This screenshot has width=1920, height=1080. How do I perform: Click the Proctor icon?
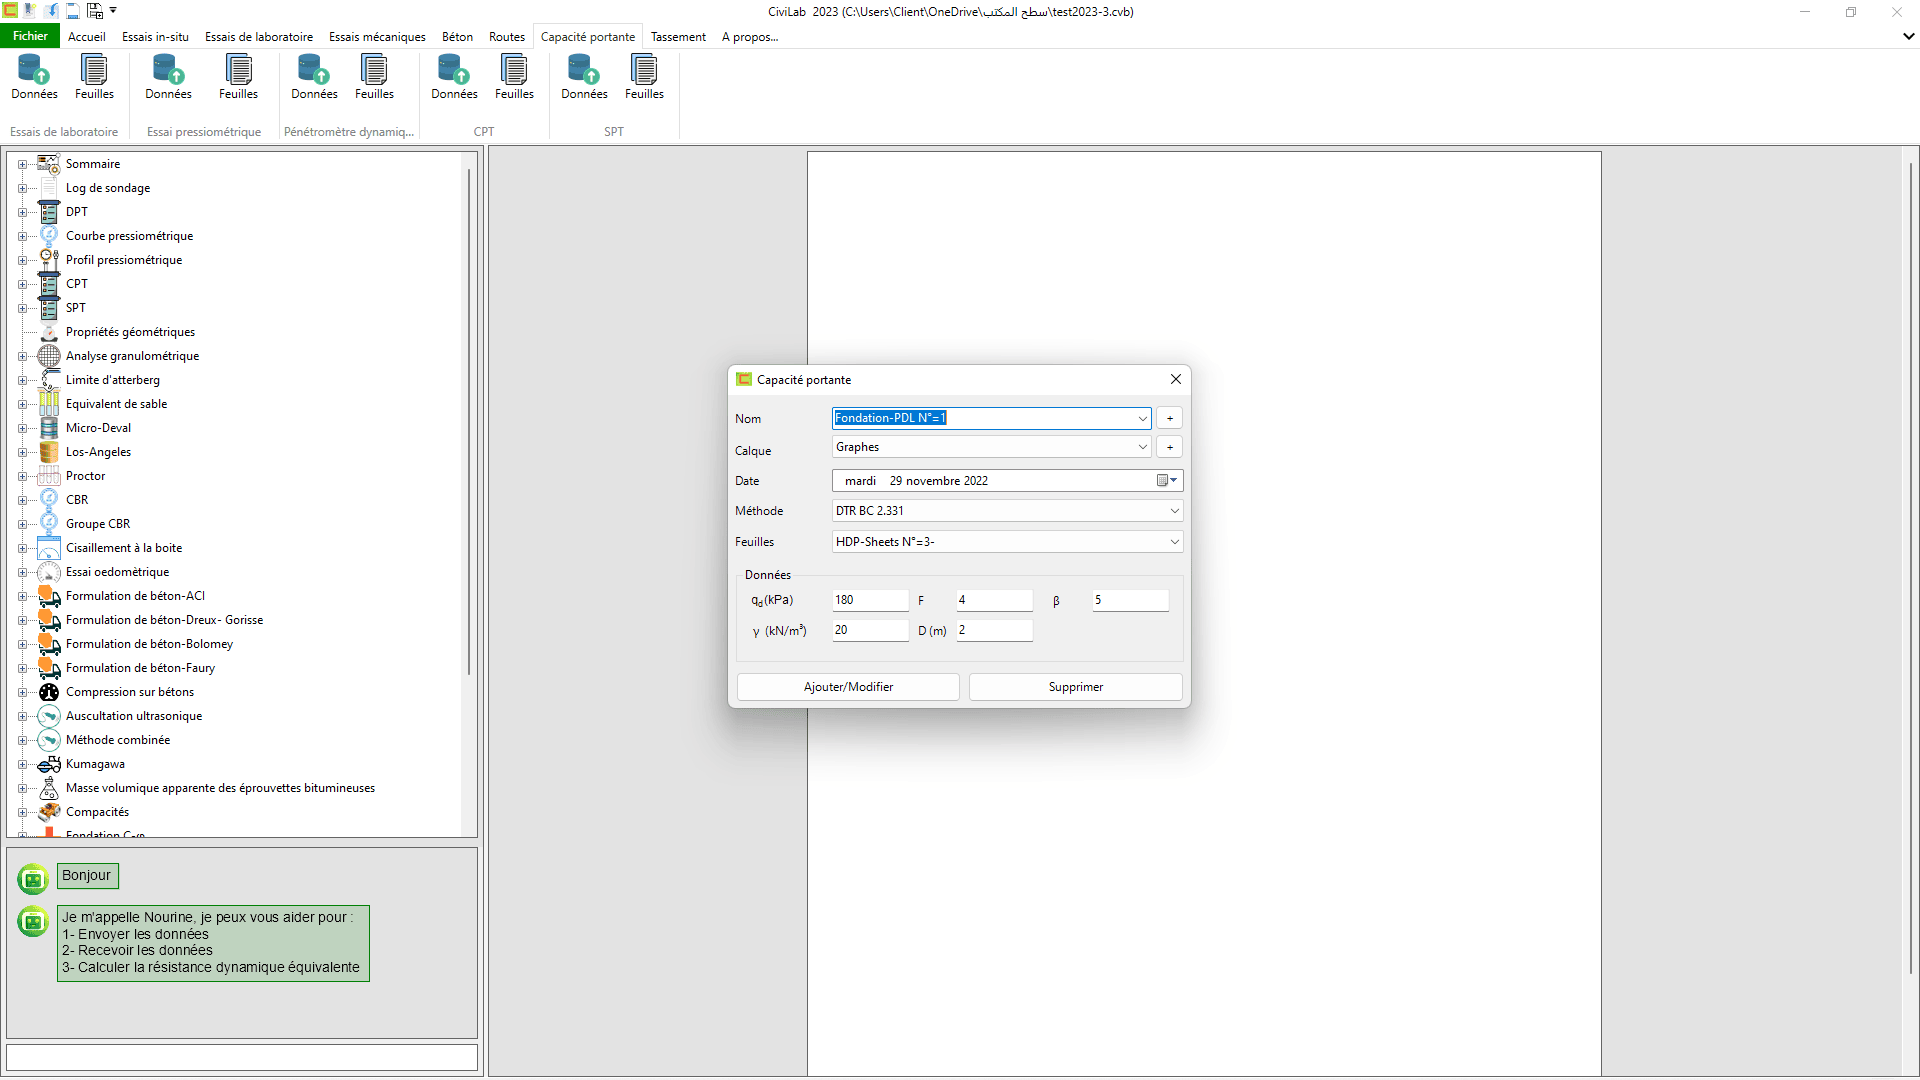point(49,476)
